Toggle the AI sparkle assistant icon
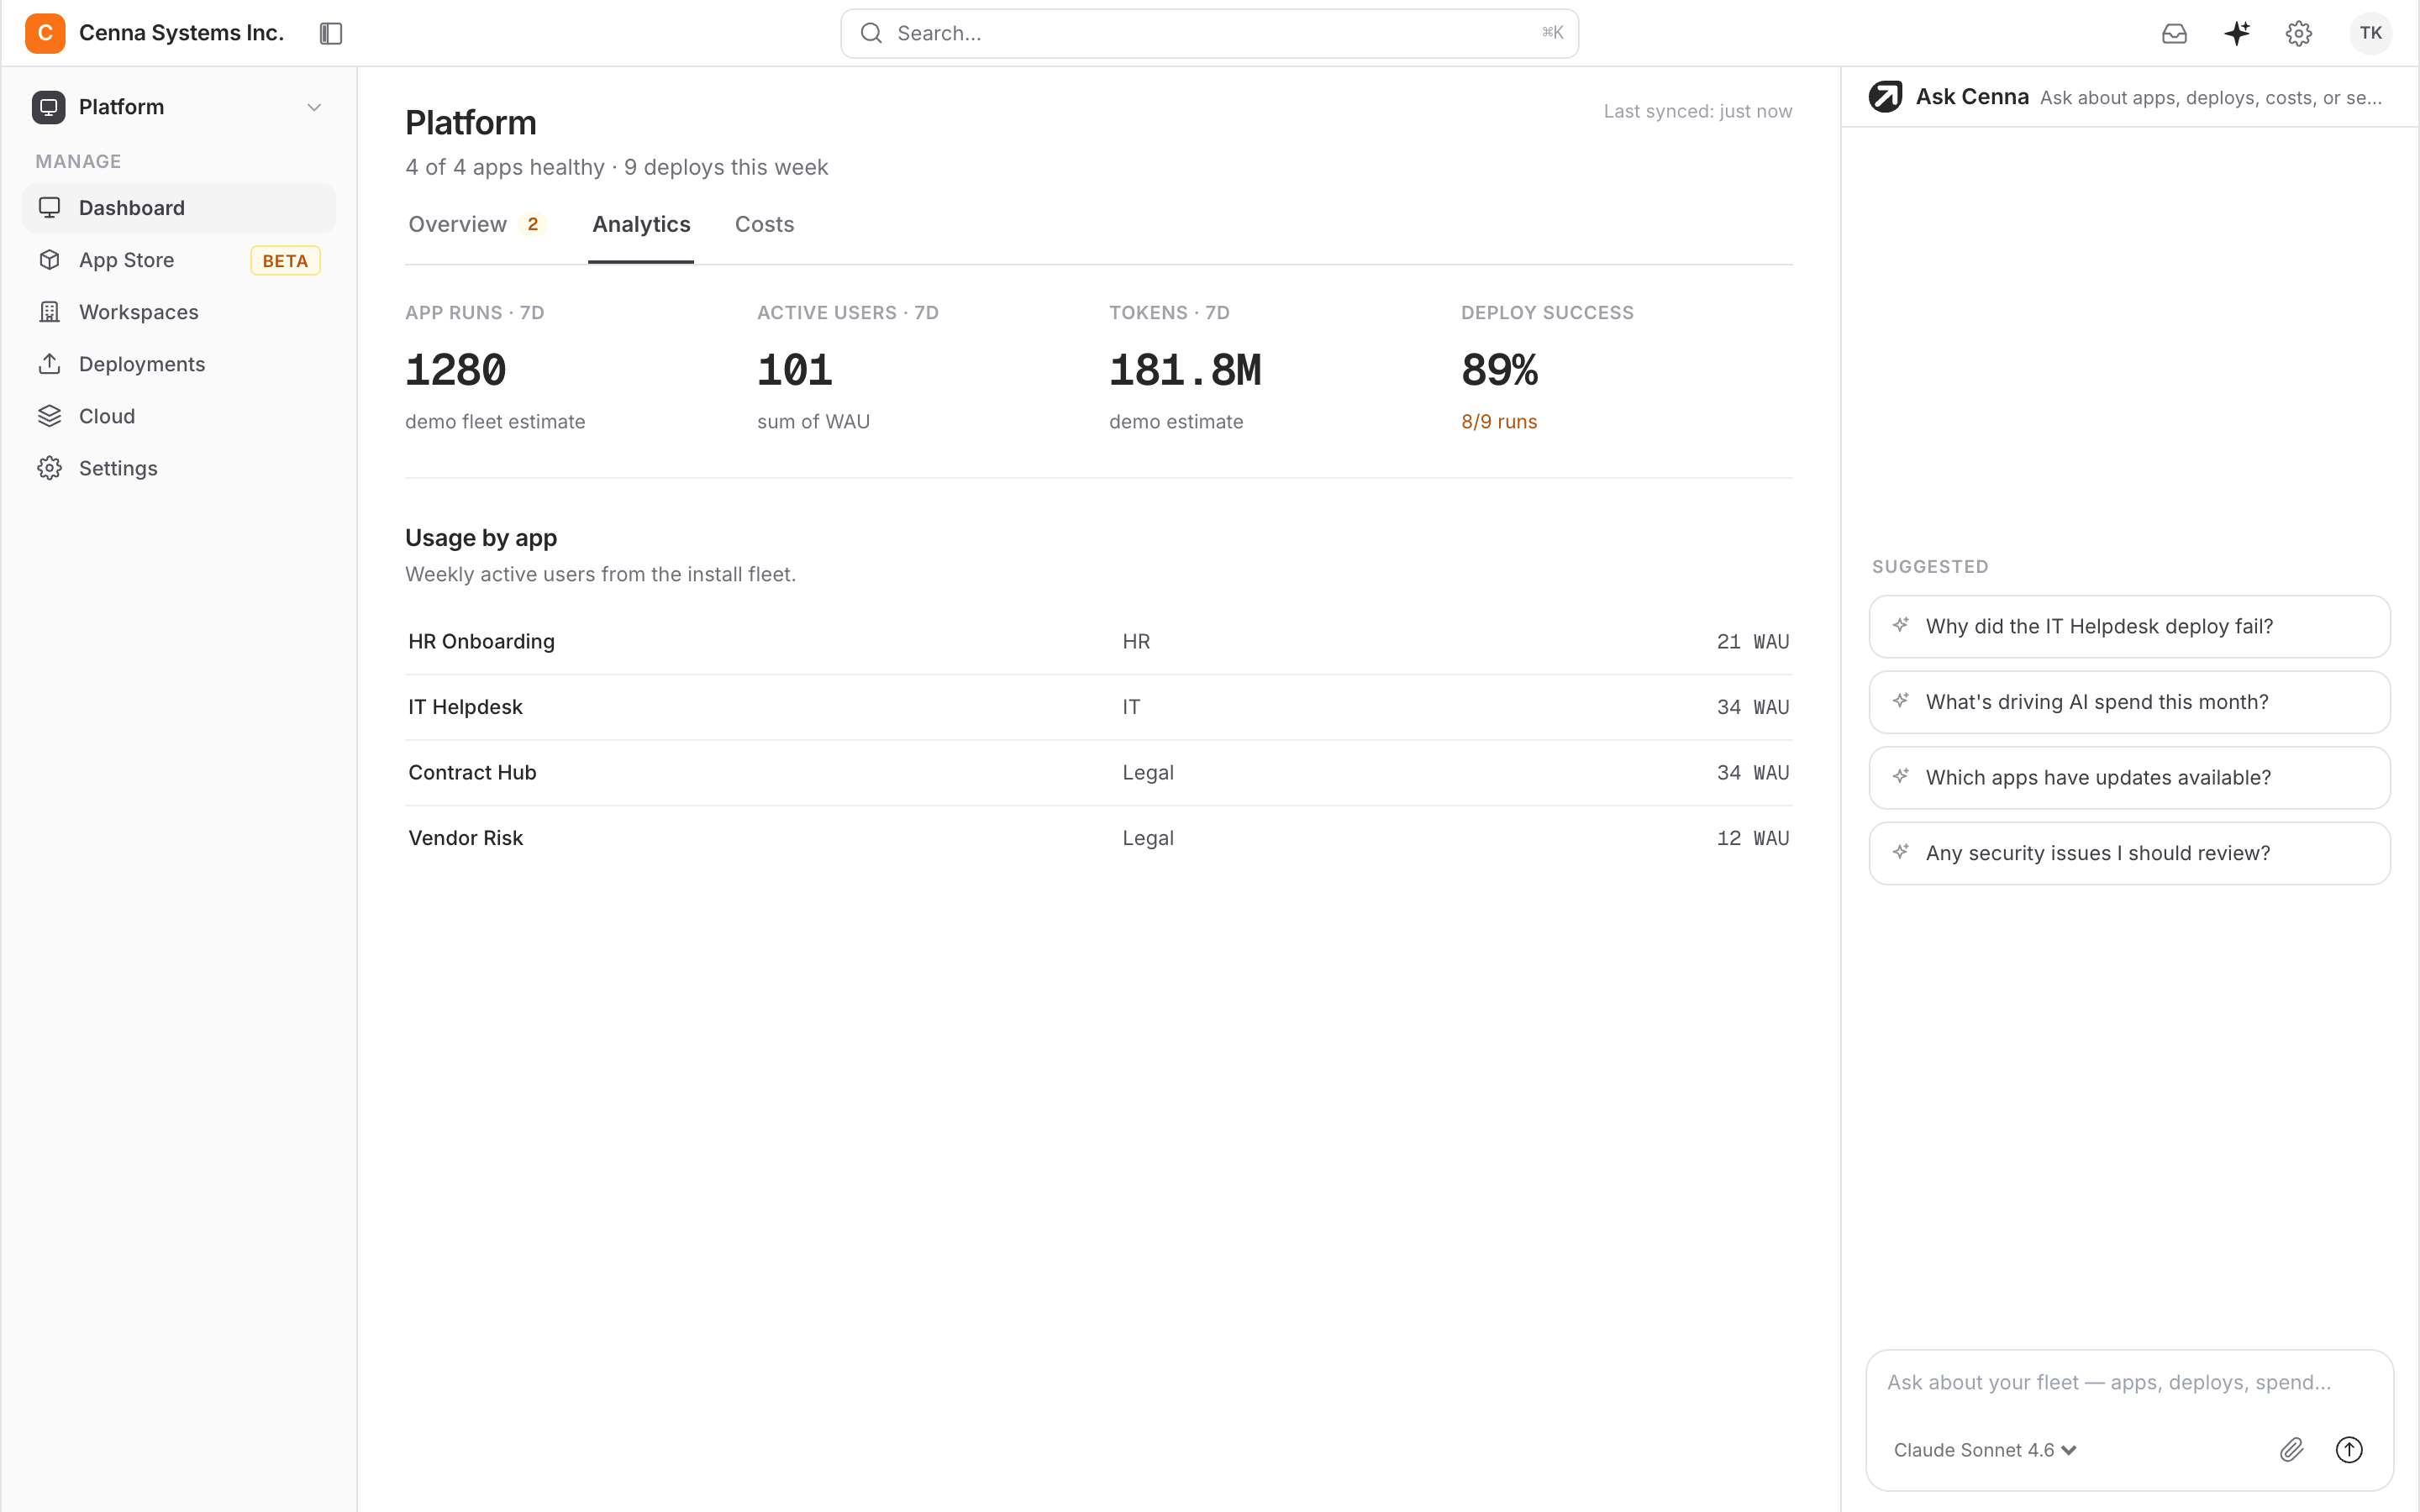The image size is (2420, 1512). (x=2237, y=33)
